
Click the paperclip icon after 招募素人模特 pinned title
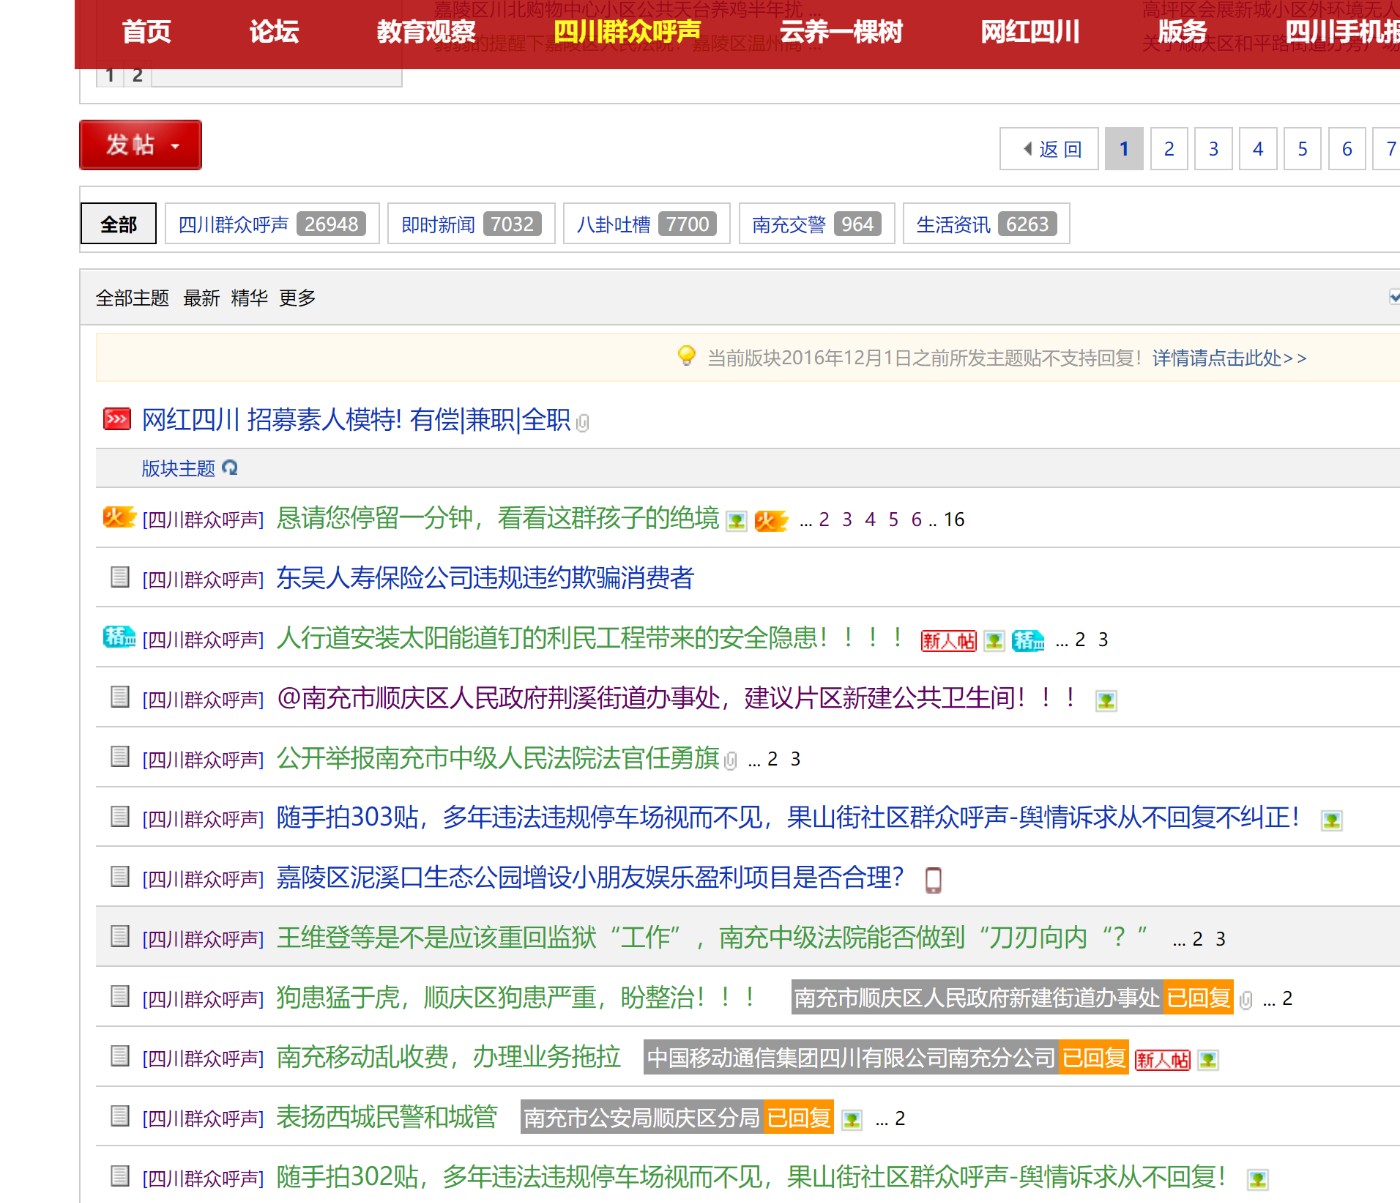pos(583,423)
